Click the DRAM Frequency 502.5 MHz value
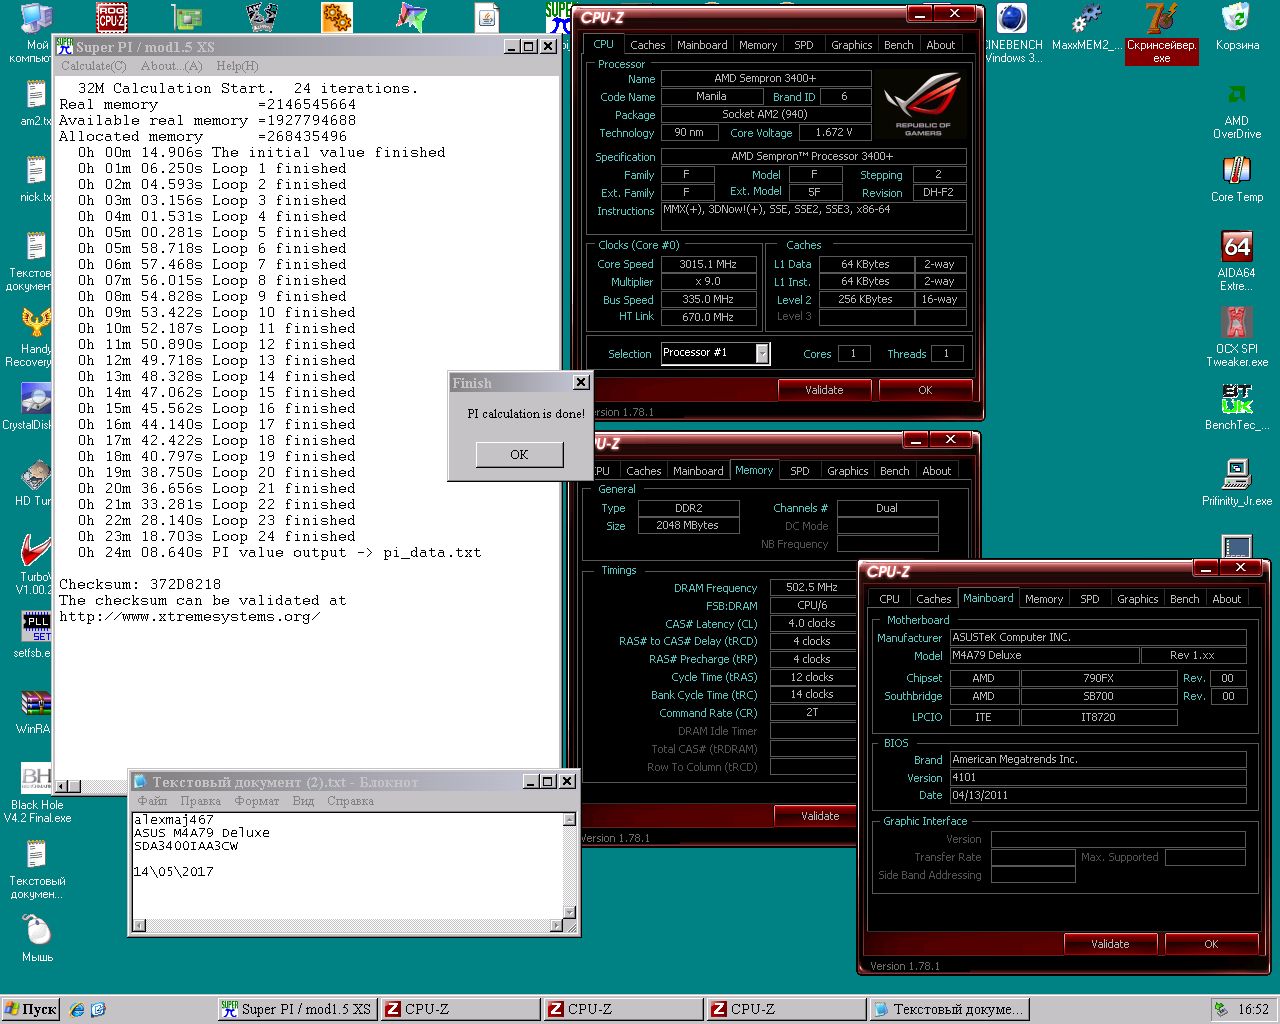1280x1024 pixels. click(x=811, y=588)
